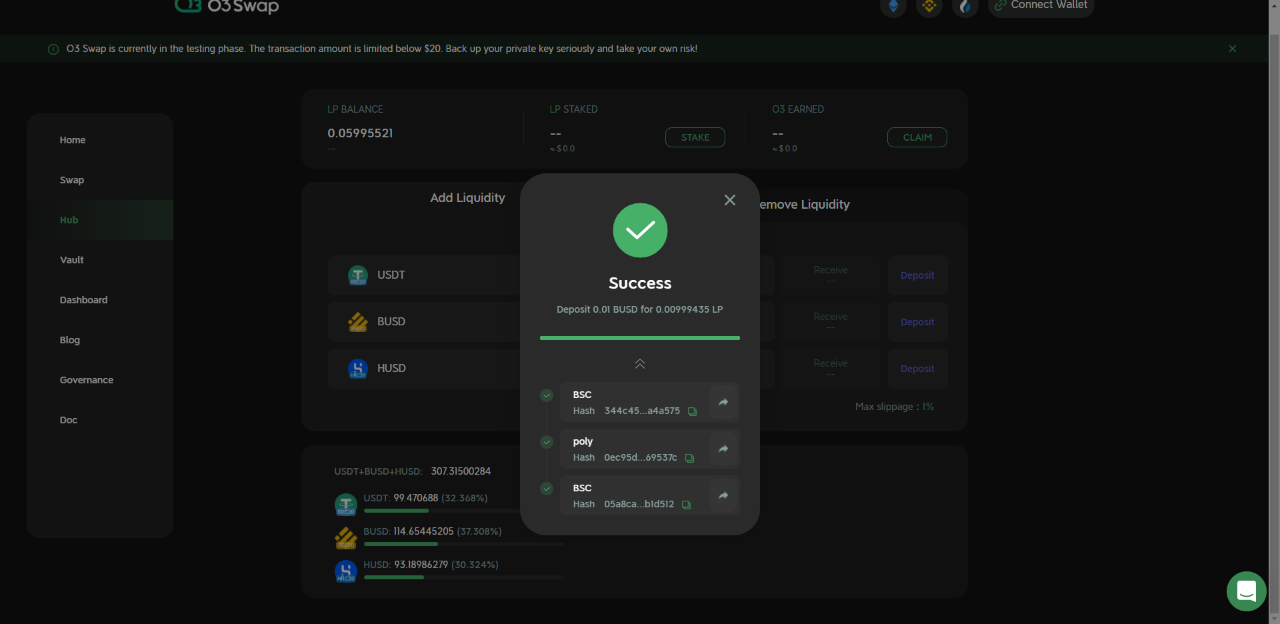Screen dimensions: 1280x624
Task: Click the BUSD 37.308% progress bar
Action: [x=464, y=544]
